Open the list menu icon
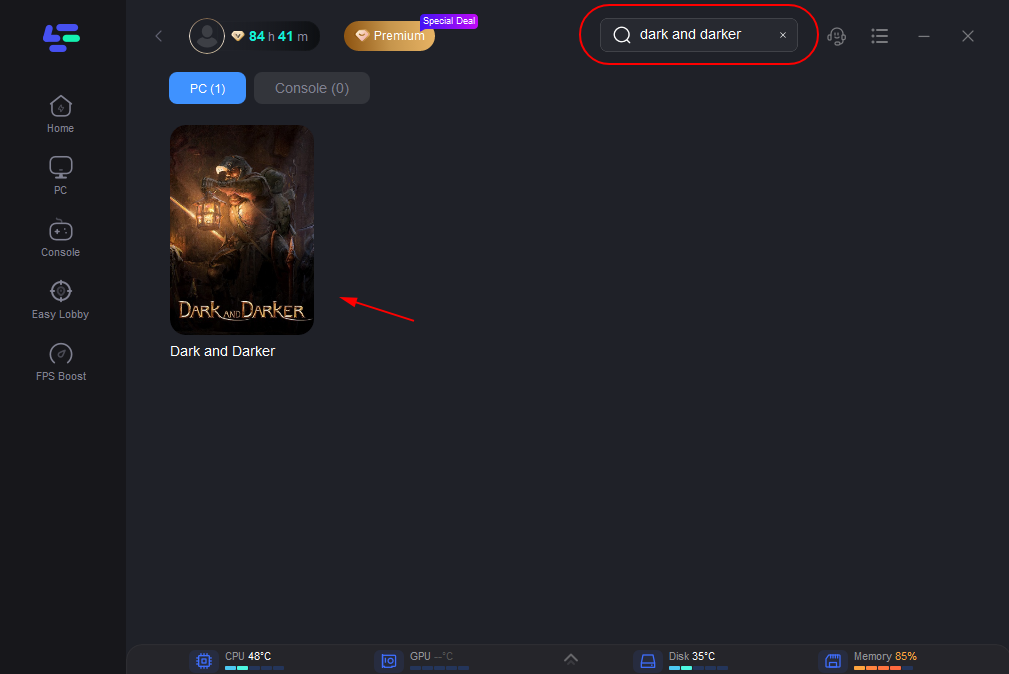This screenshot has width=1009, height=674. 880,36
